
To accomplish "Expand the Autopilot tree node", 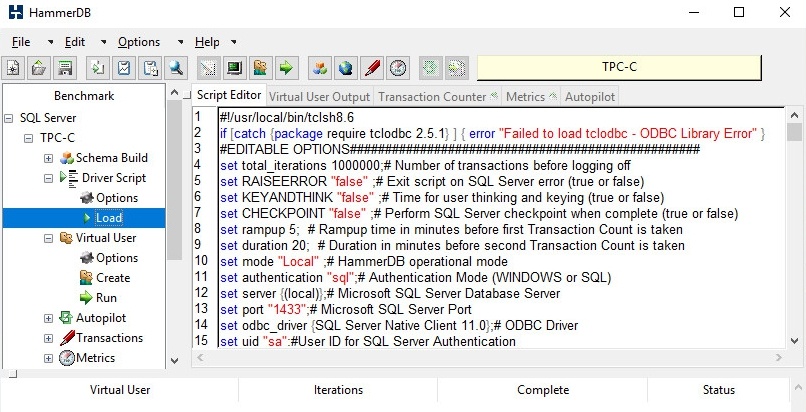I will pos(48,319).
